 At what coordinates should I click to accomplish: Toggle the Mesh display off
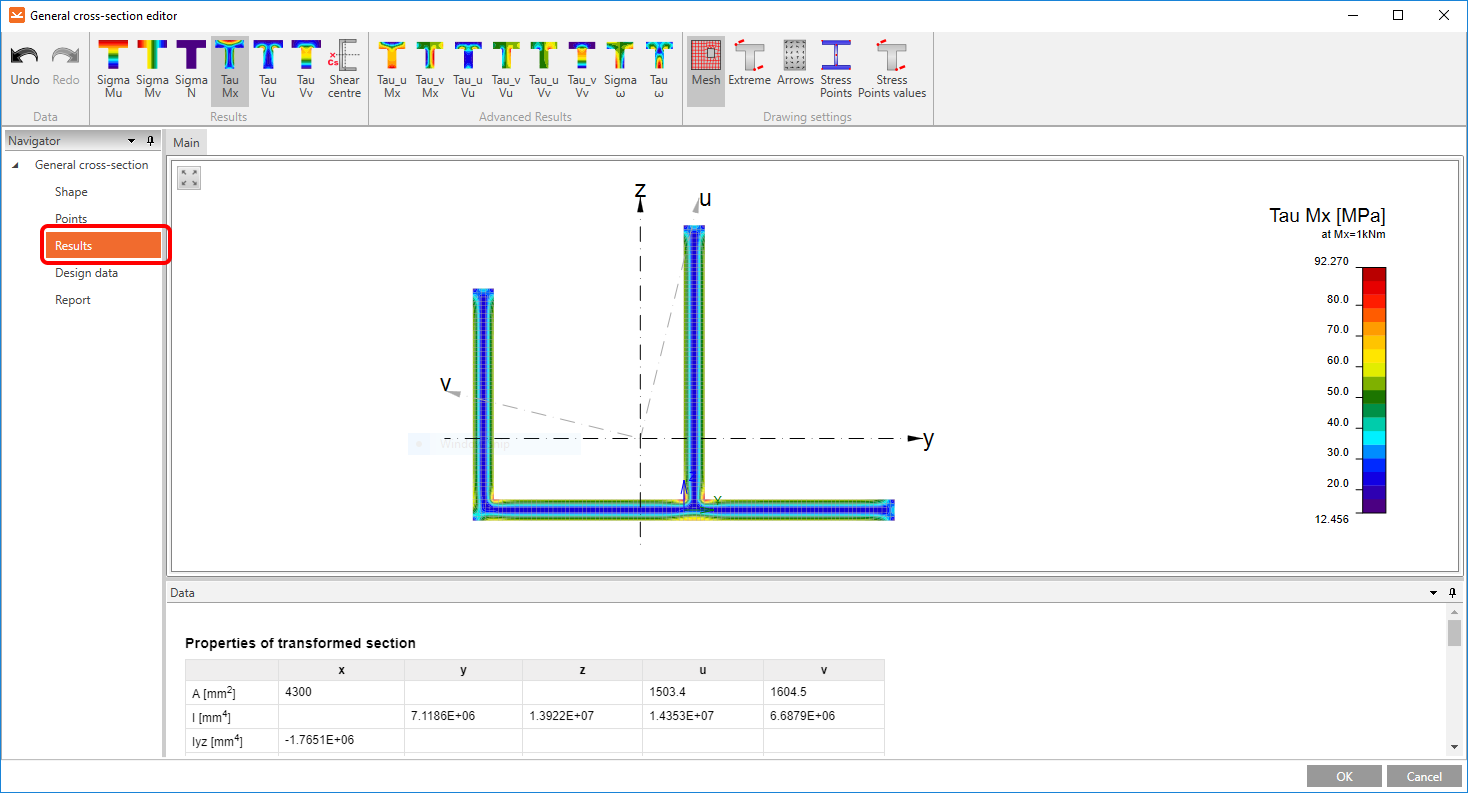(707, 69)
